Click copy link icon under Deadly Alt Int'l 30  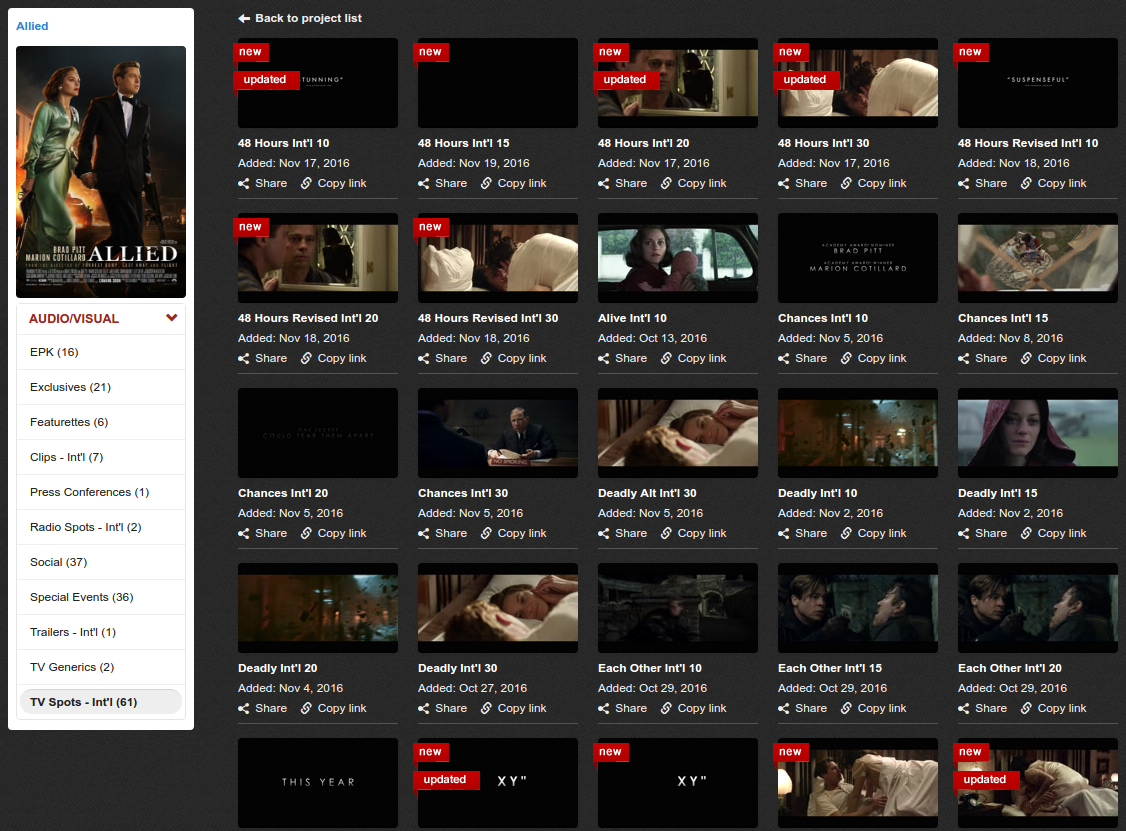(x=666, y=534)
